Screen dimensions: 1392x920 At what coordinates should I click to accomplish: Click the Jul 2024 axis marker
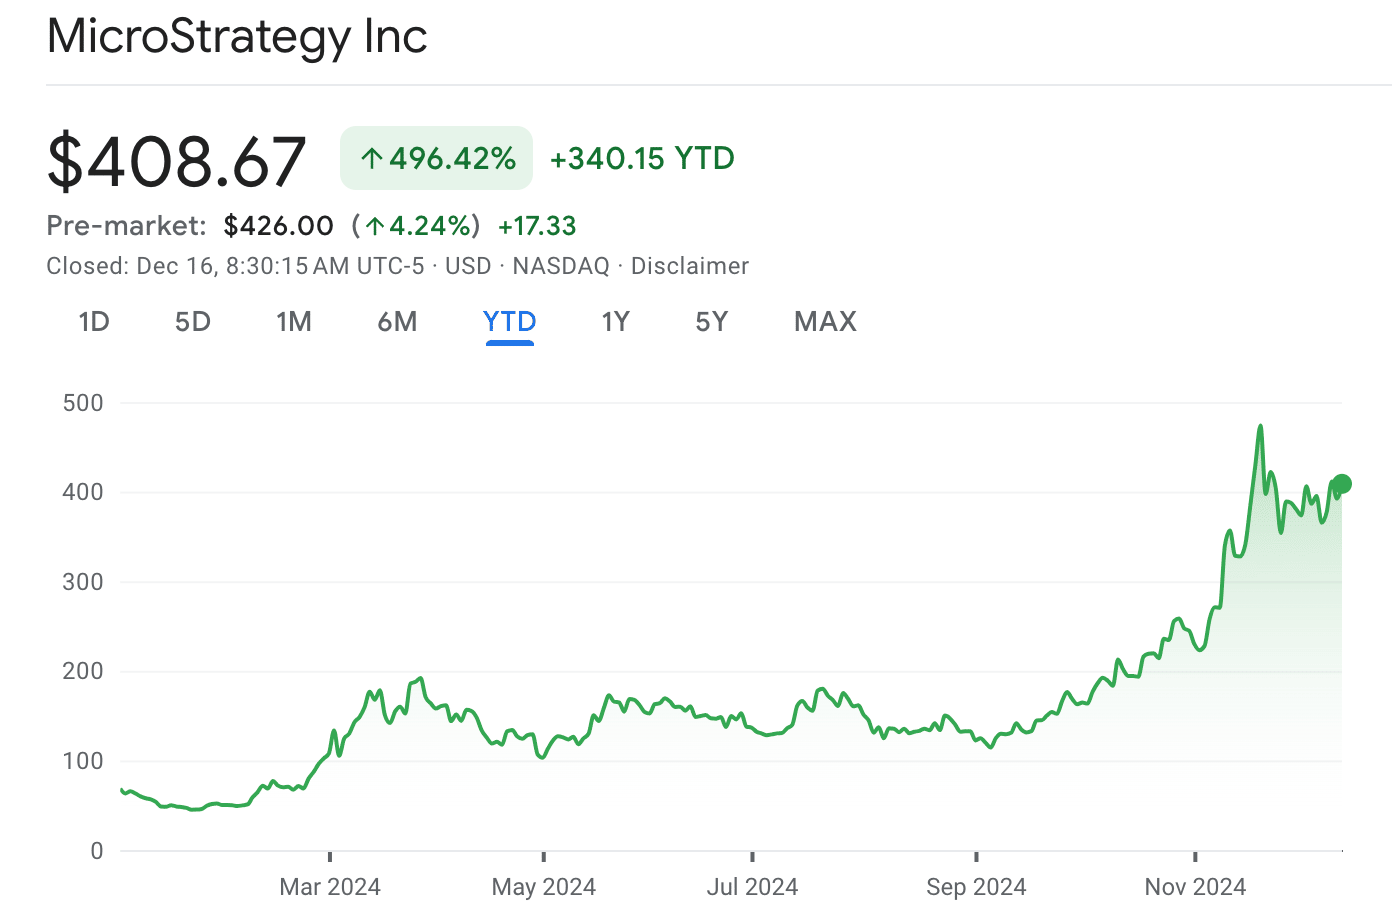tap(752, 887)
